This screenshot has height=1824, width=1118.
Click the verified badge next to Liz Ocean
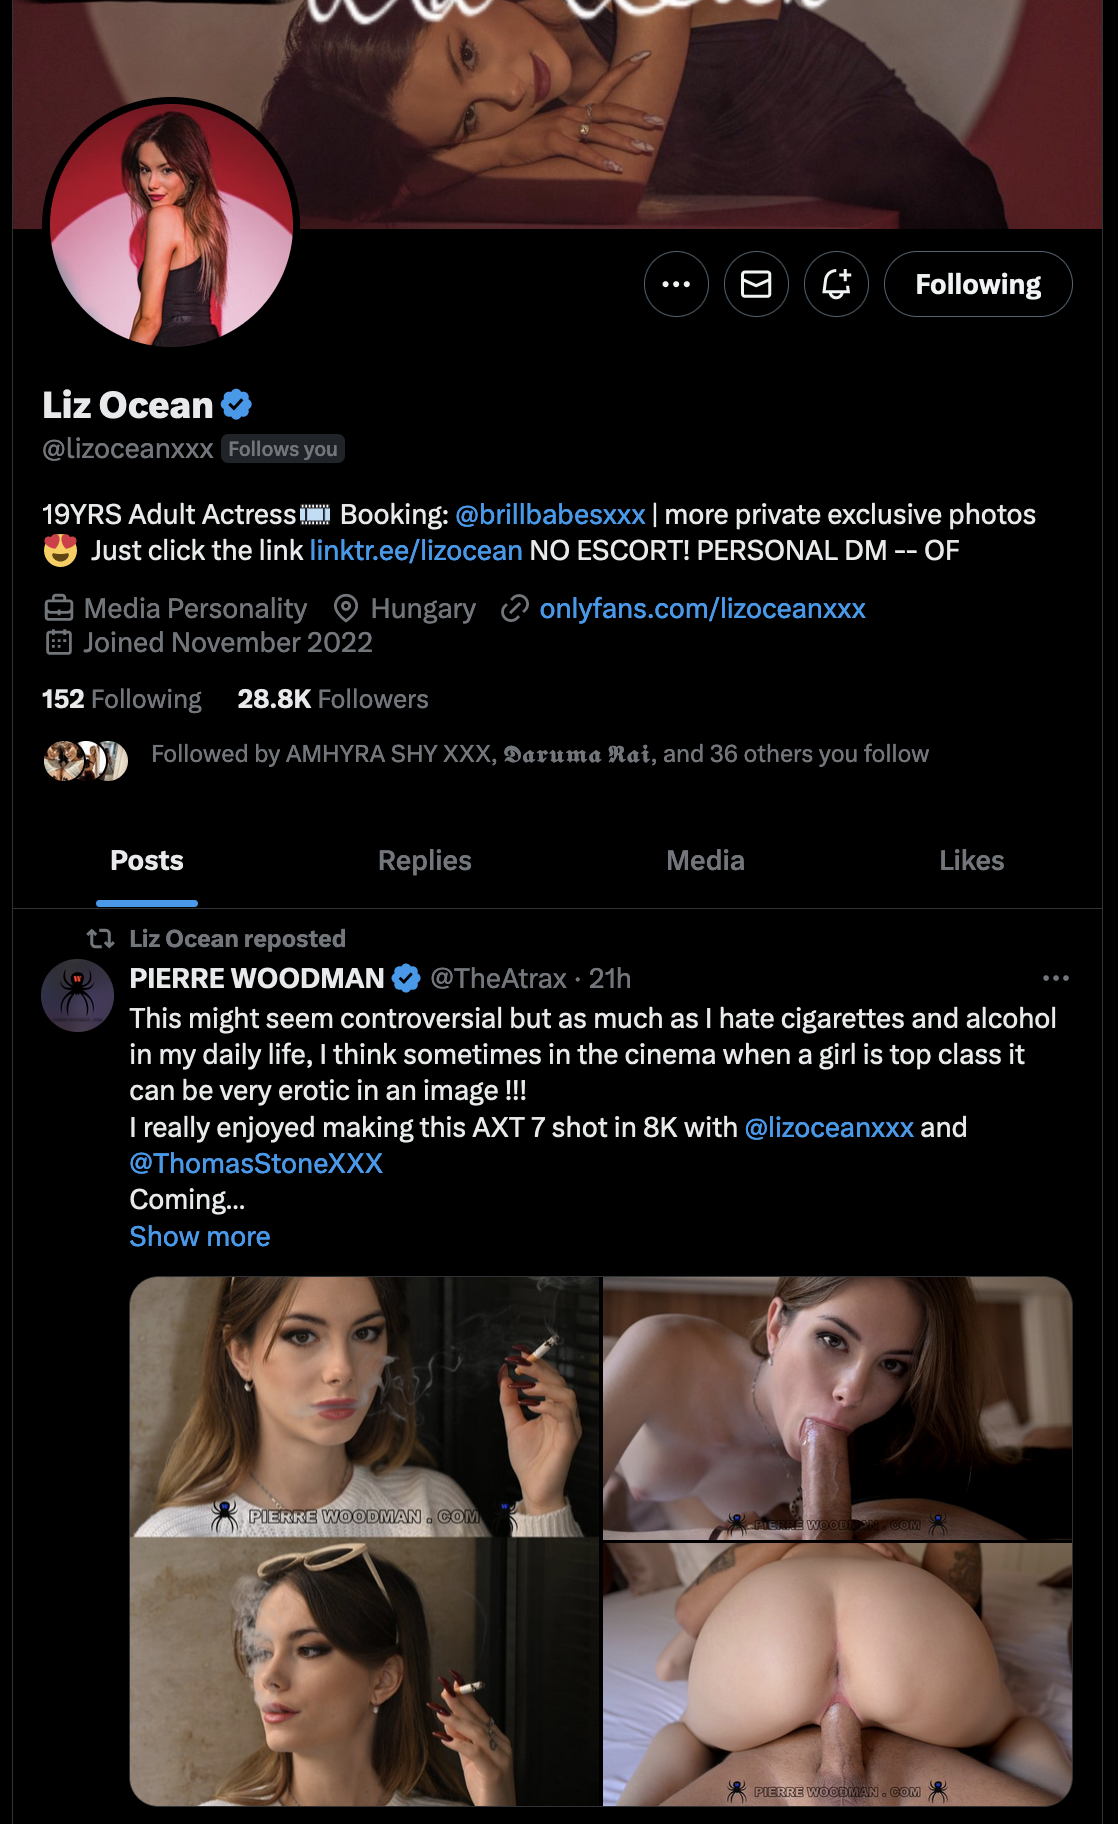point(237,405)
